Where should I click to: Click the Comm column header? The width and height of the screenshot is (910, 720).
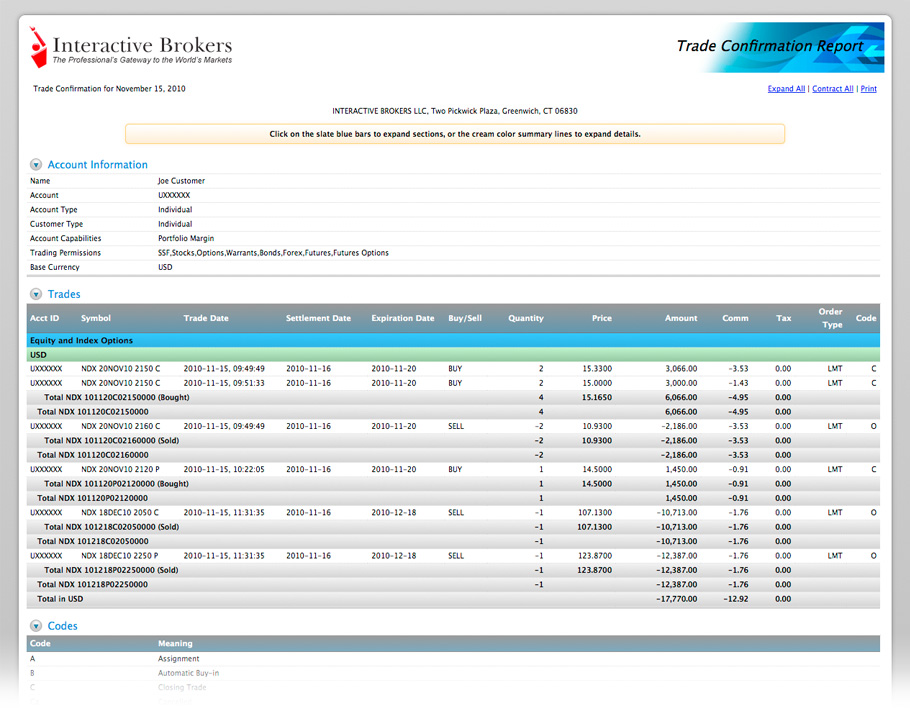[735, 318]
